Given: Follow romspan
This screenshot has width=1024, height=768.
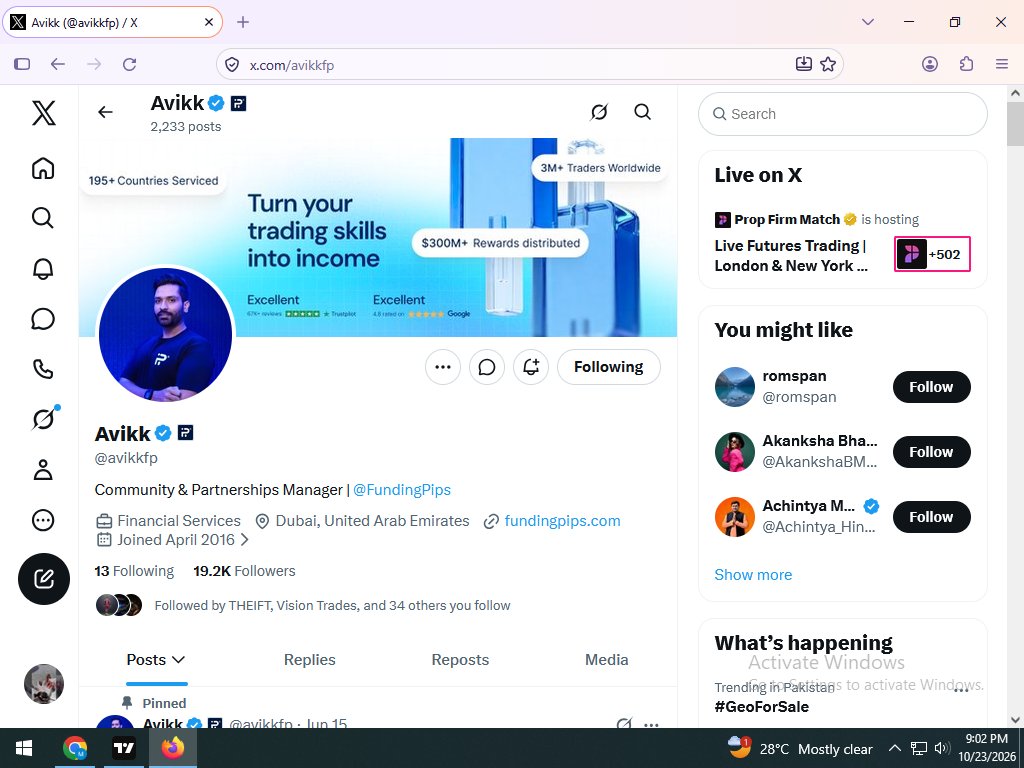Looking at the screenshot, I should click(x=931, y=387).
